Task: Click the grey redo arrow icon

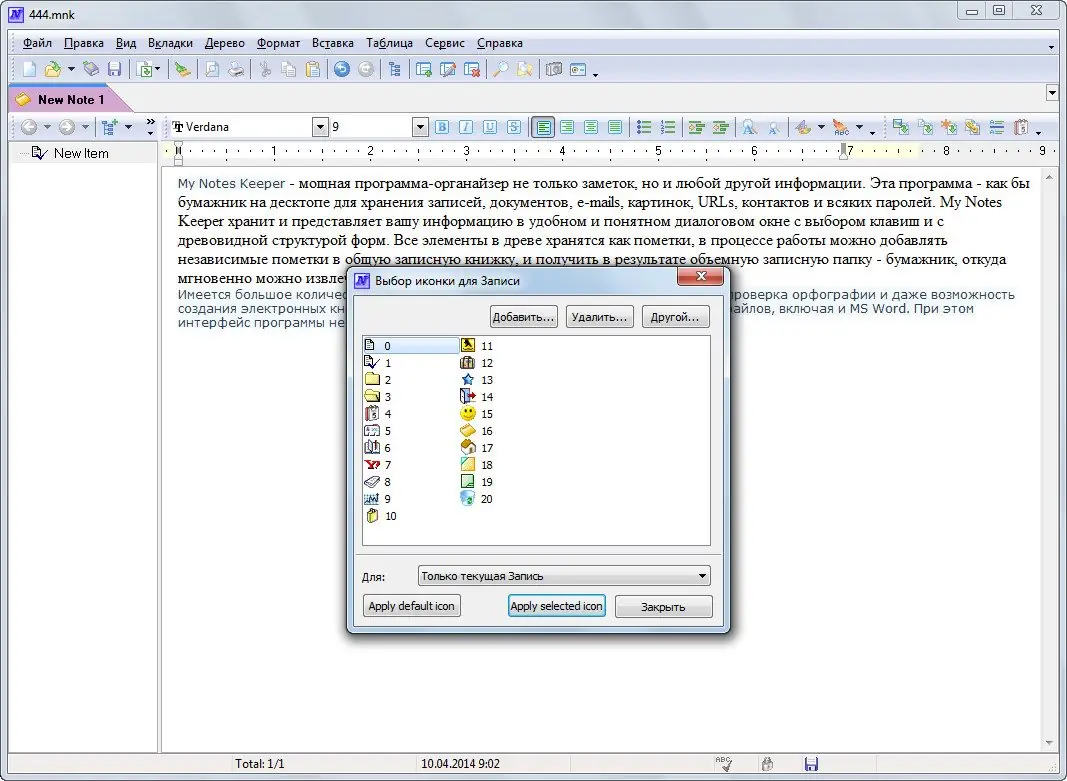Action: coord(366,69)
